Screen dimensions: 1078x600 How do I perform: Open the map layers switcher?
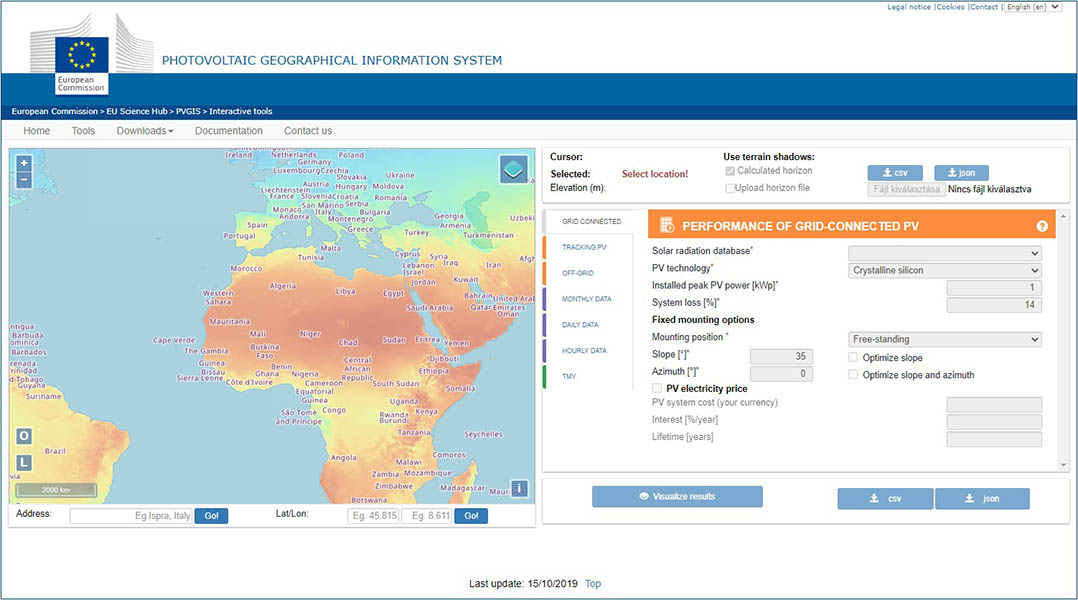tap(514, 169)
